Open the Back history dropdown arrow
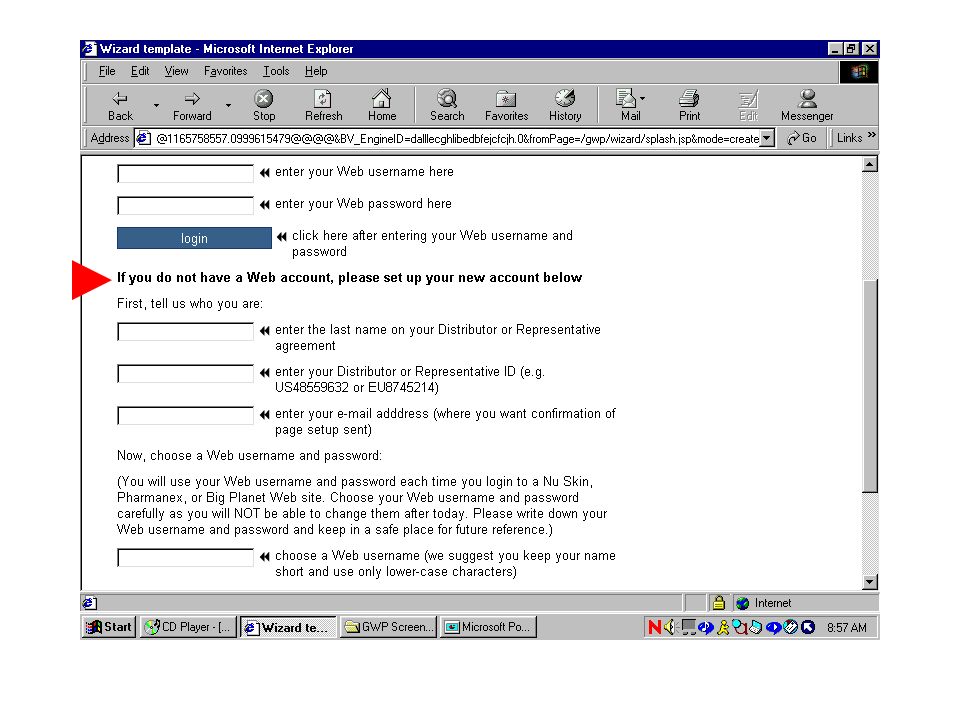 click(157, 105)
